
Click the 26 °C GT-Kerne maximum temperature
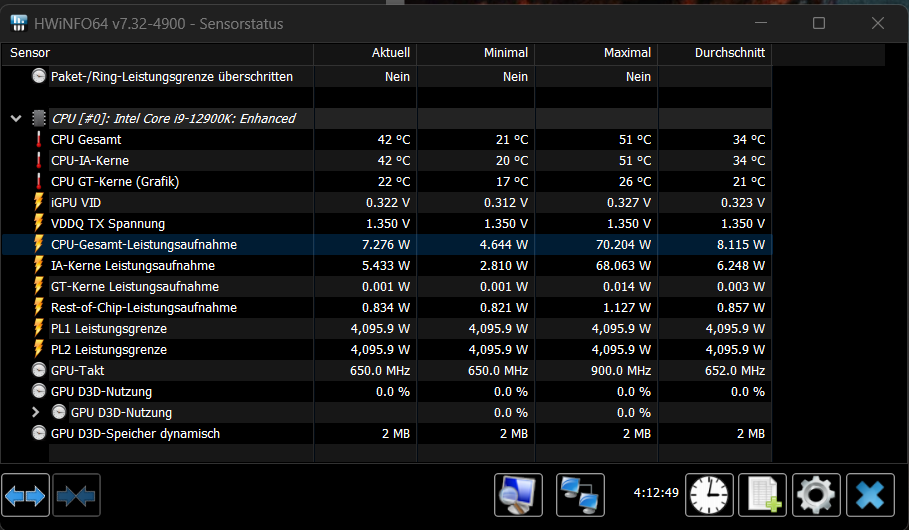tap(635, 181)
